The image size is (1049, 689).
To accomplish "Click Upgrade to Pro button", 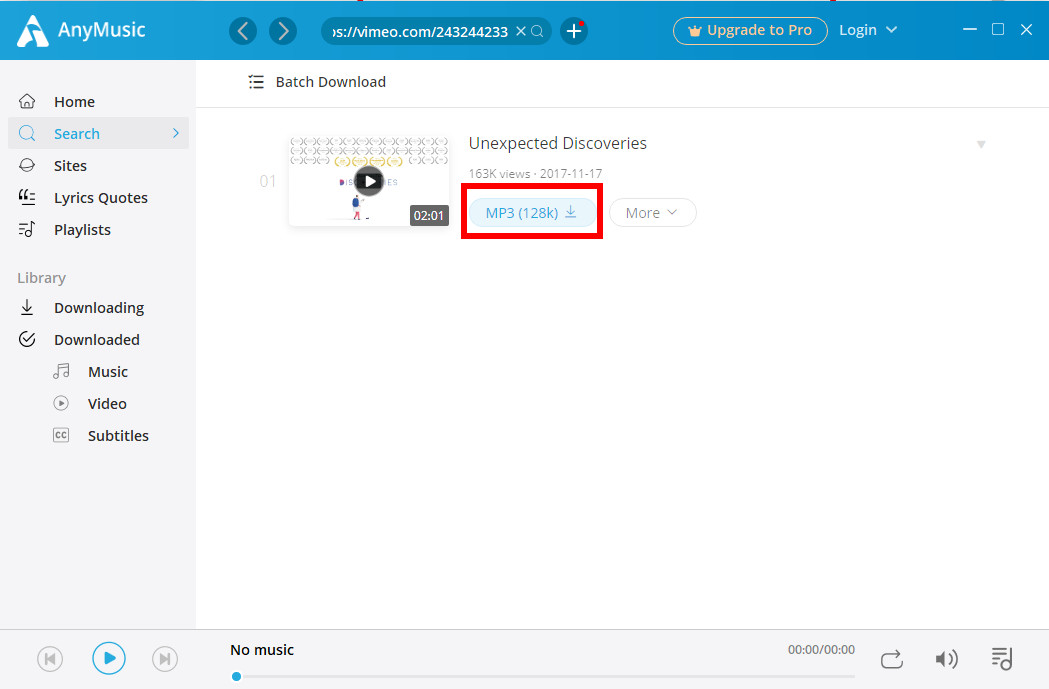I will tap(750, 31).
